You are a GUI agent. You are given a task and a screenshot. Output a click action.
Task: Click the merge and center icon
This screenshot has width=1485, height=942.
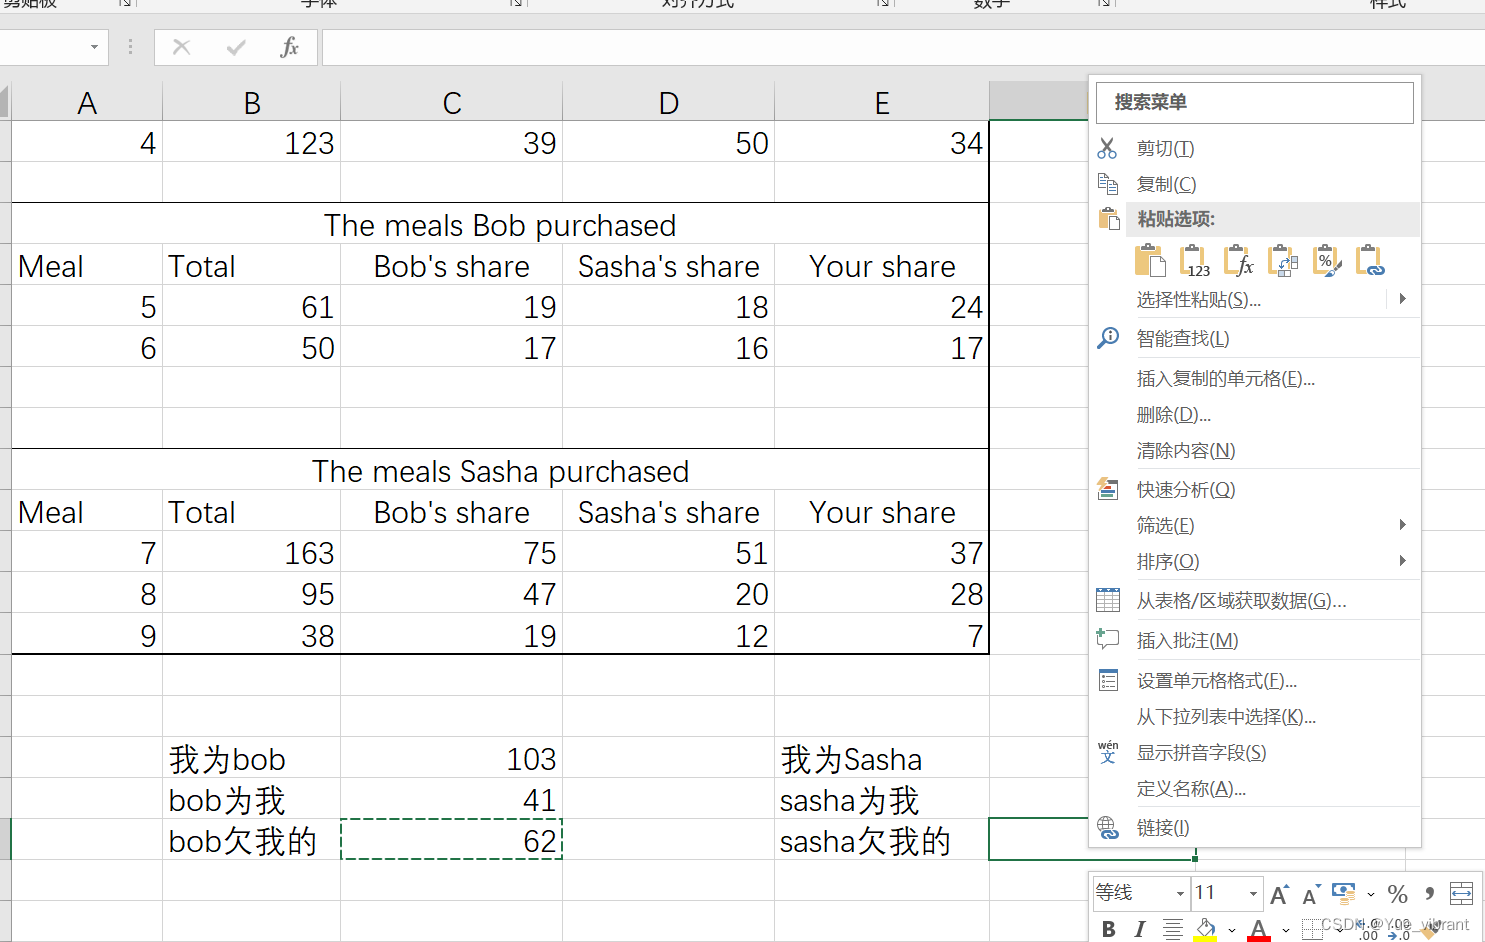[x=1461, y=893]
